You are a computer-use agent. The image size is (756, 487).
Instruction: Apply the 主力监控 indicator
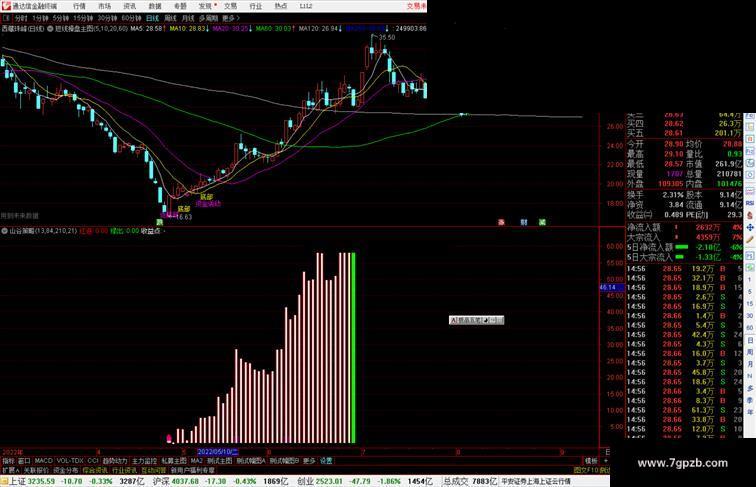click(145, 461)
